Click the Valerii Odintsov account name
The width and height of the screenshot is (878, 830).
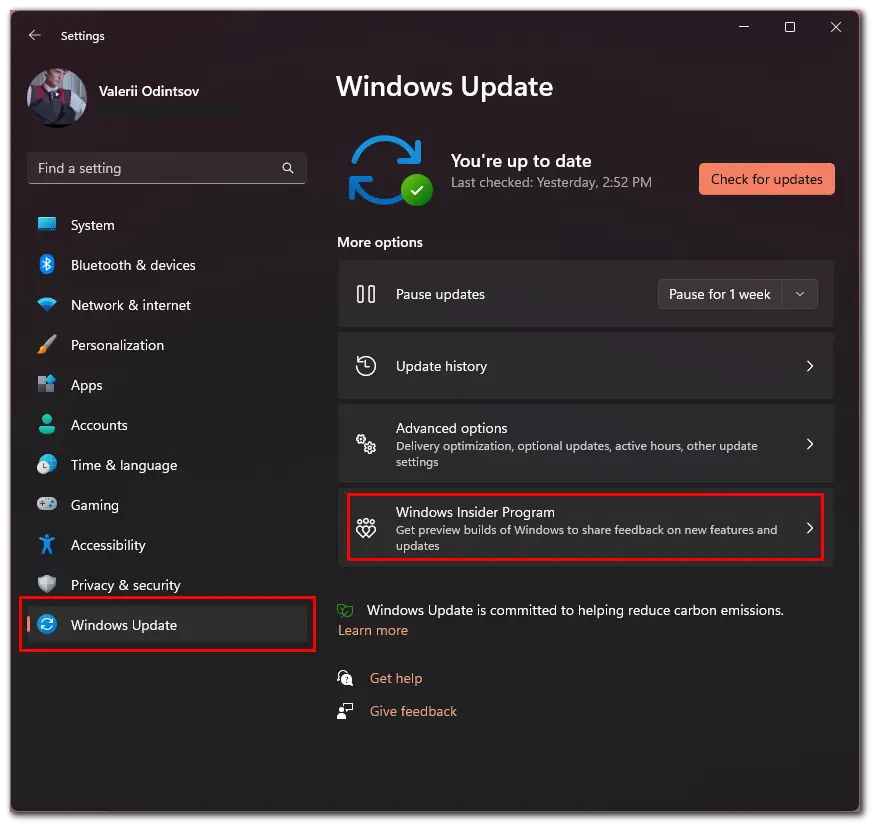[x=149, y=91]
